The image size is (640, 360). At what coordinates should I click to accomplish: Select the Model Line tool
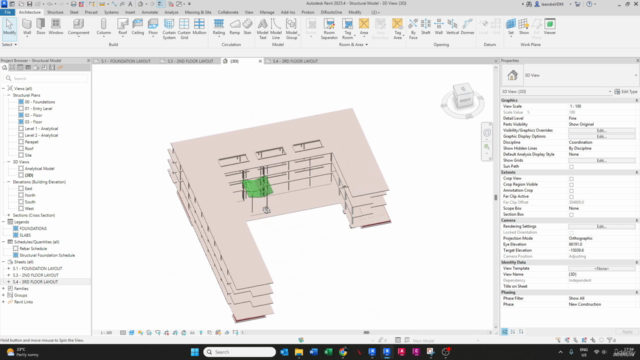(276, 29)
